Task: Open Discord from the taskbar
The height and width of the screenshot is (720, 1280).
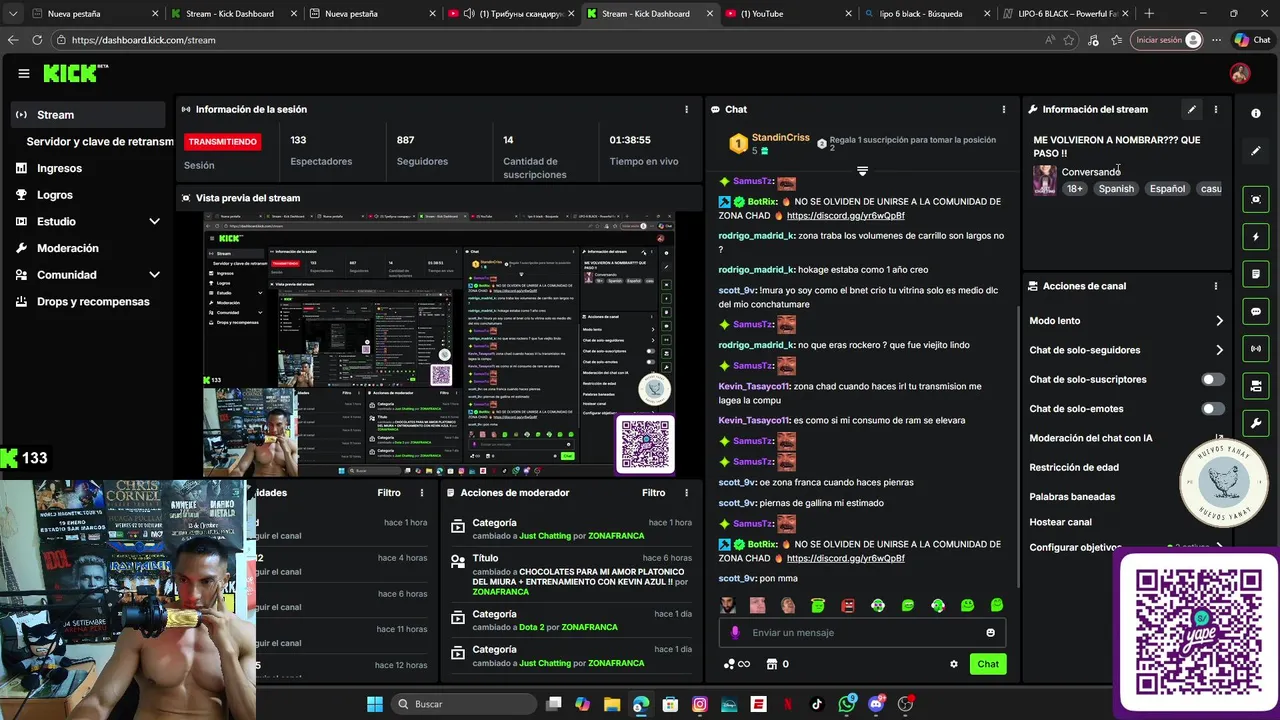Action: pyautogui.click(x=877, y=704)
